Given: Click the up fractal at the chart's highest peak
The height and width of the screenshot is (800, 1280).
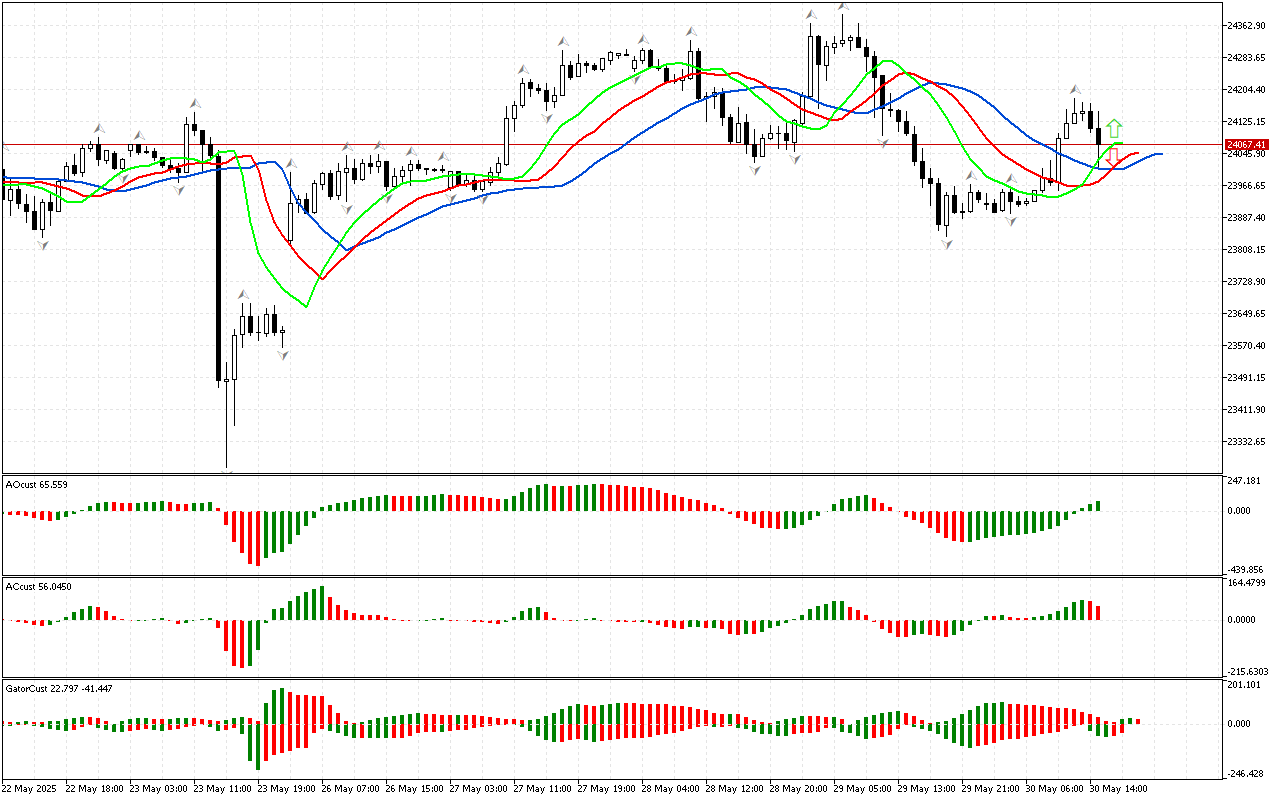Looking at the screenshot, I should click(844, 7).
